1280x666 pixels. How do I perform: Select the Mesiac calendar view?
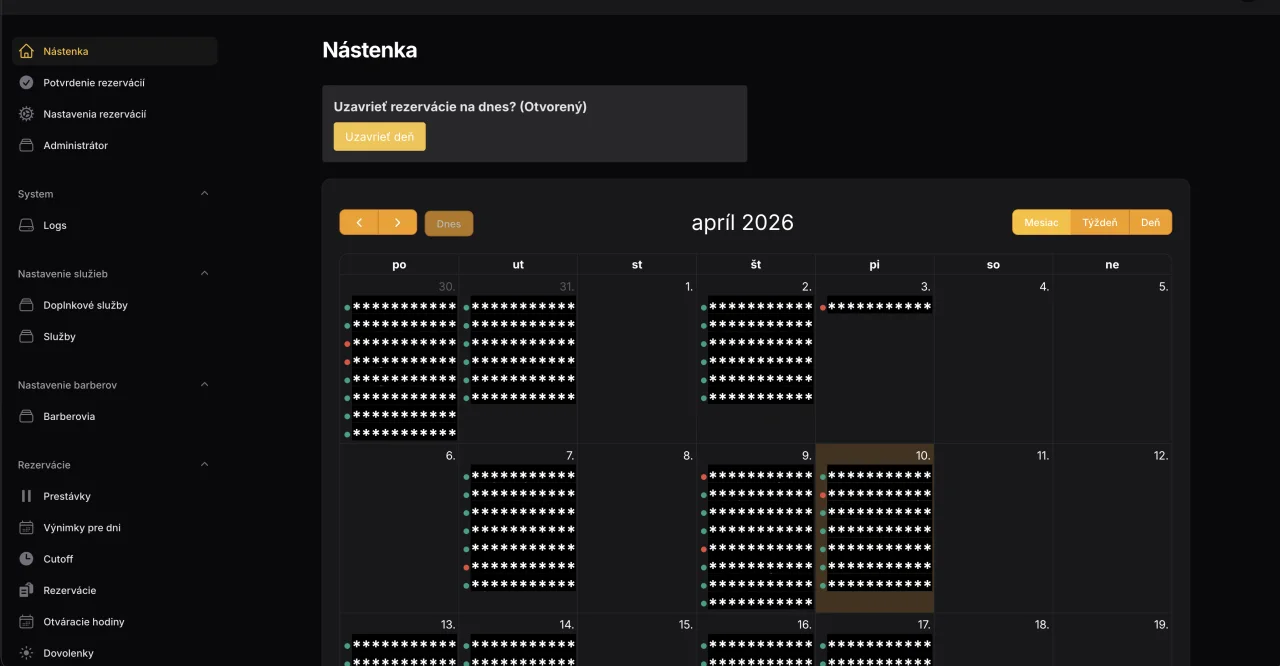point(1041,222)
